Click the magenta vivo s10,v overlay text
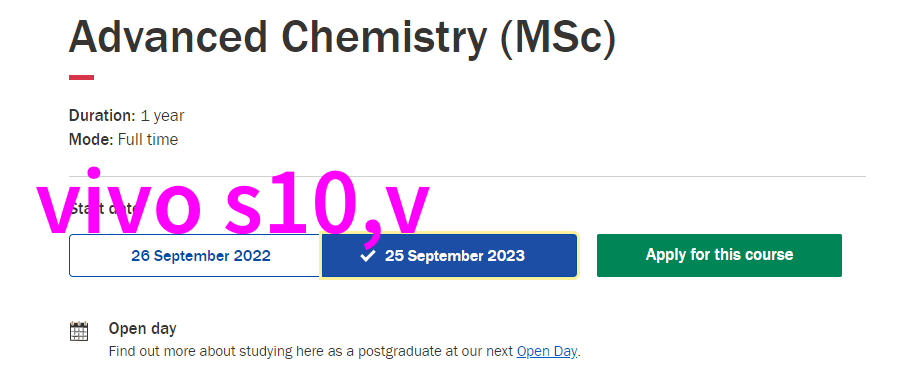The image size is (900, 383). pyautogui.click(x=232, y=204)
